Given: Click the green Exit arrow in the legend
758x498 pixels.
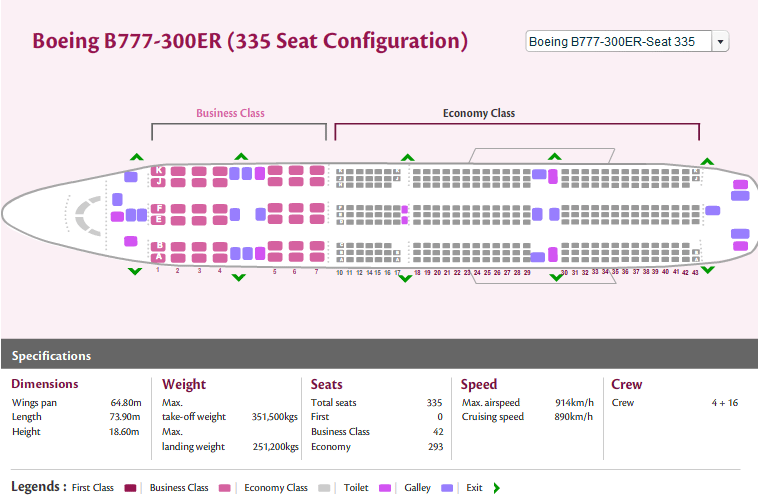Looking at the screenshot, I should (497, 488).
